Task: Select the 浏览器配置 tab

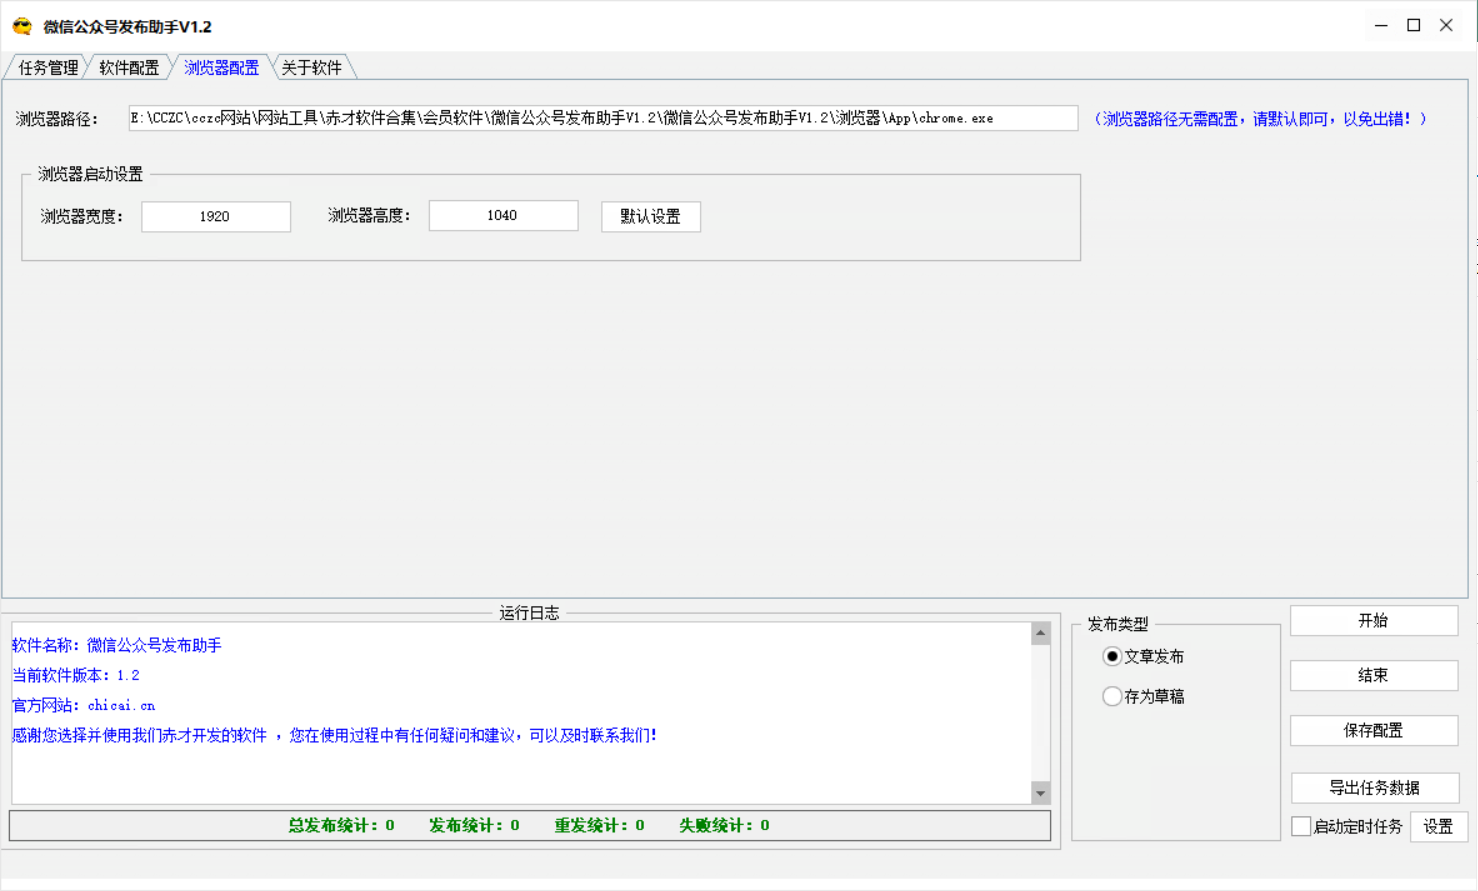Action: [221, 67]
